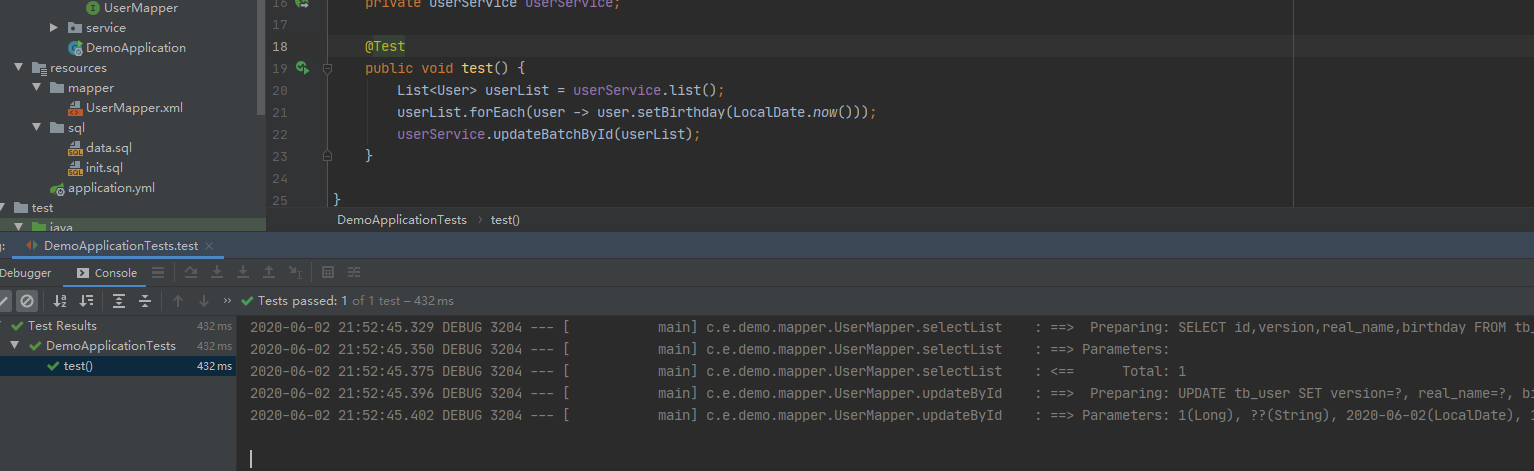Click the Step Over debugger icon
This screenshot has height=471, width=1534.
tap(191, 273)
